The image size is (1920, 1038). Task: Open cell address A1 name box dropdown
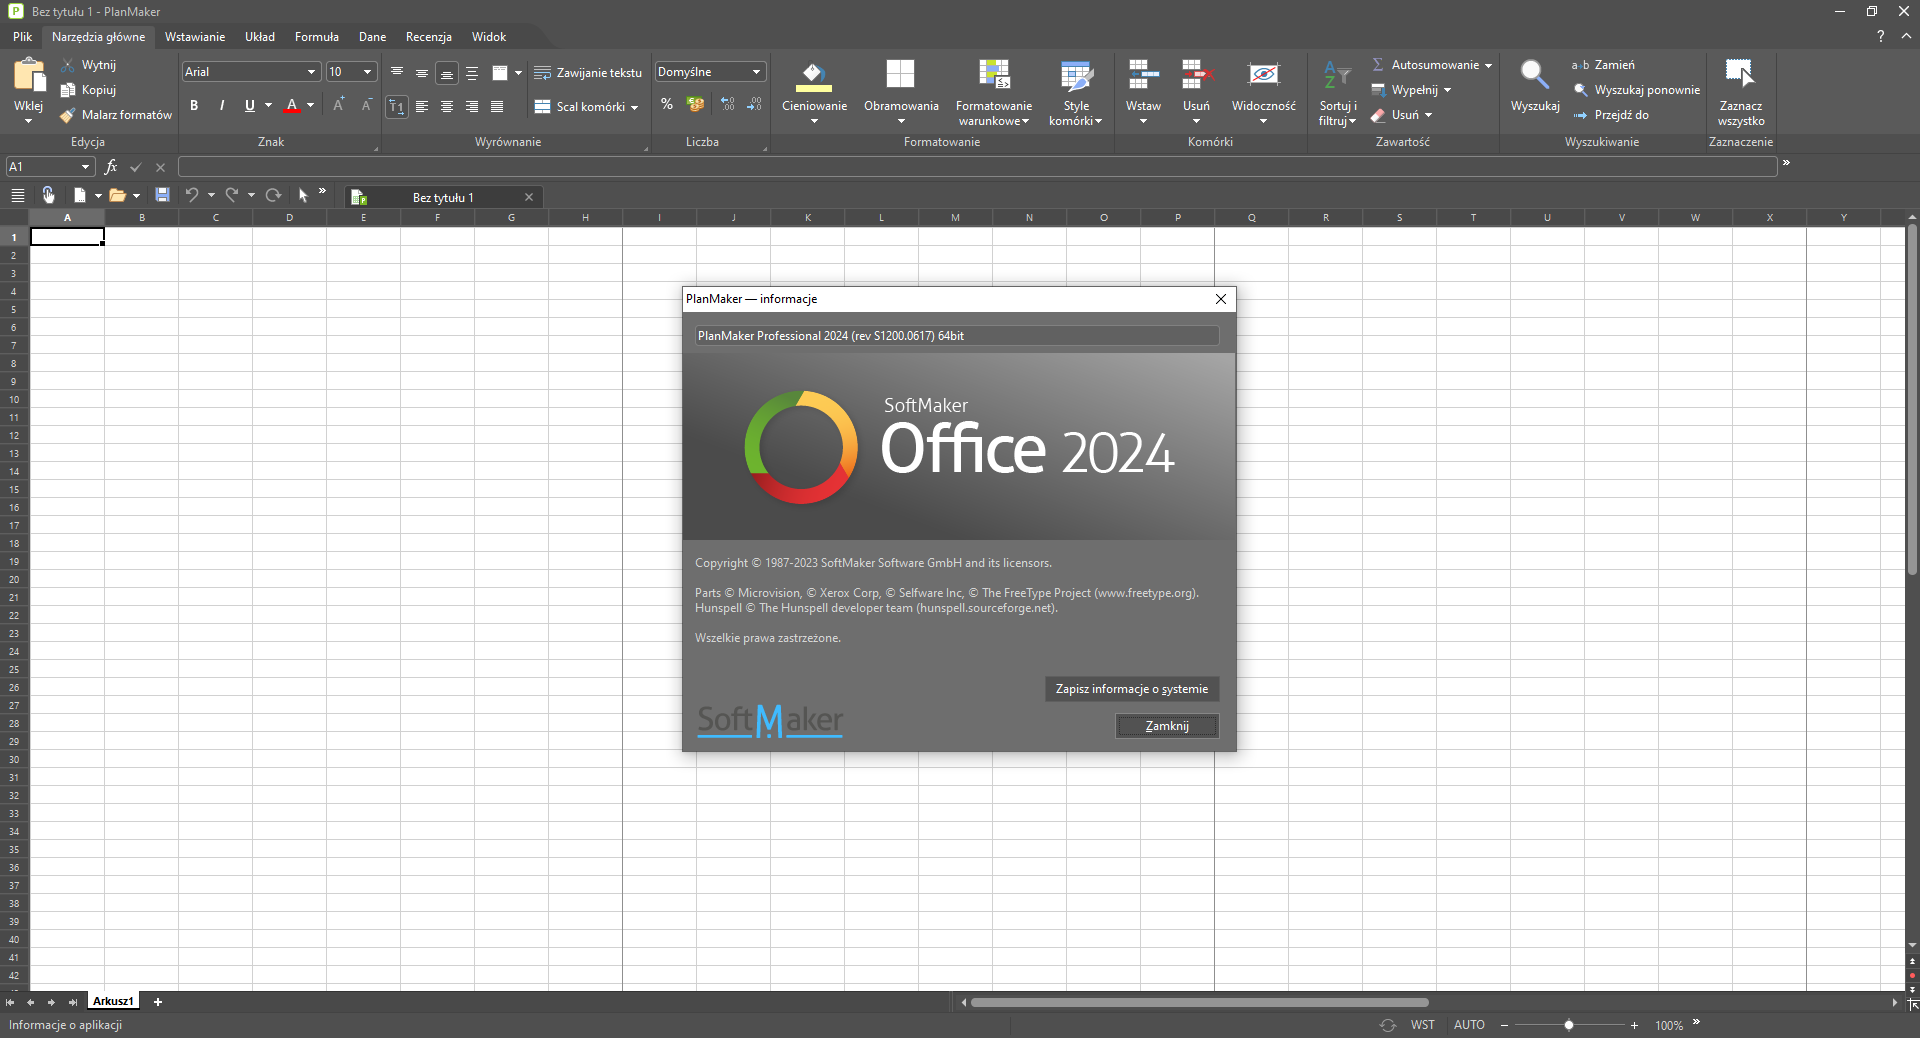(x=86, y=167)
